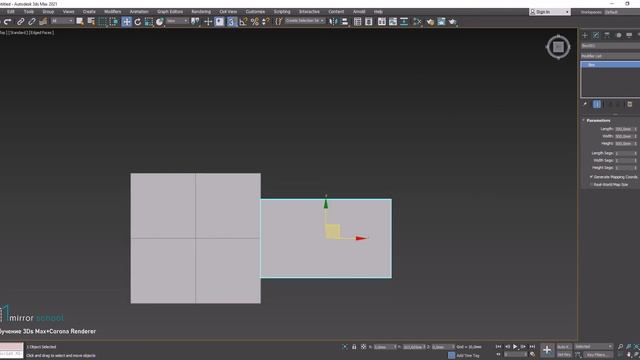This screenshot has height=360, width=640.
Task: Play the animation
Action: point(515,347)
